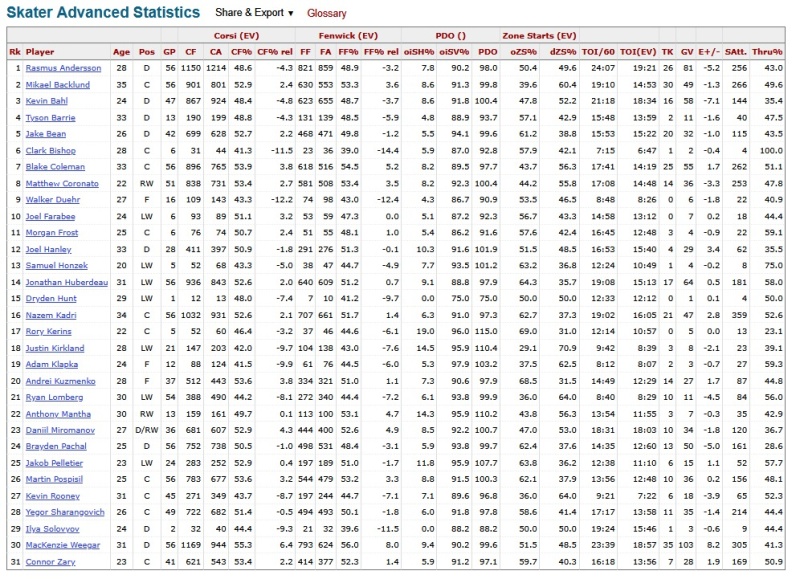This screenshot has height=579, width=800.
Task: Open Andrei Kuzmenko player link
Action: pyautogui.click(x=60, y=381)
